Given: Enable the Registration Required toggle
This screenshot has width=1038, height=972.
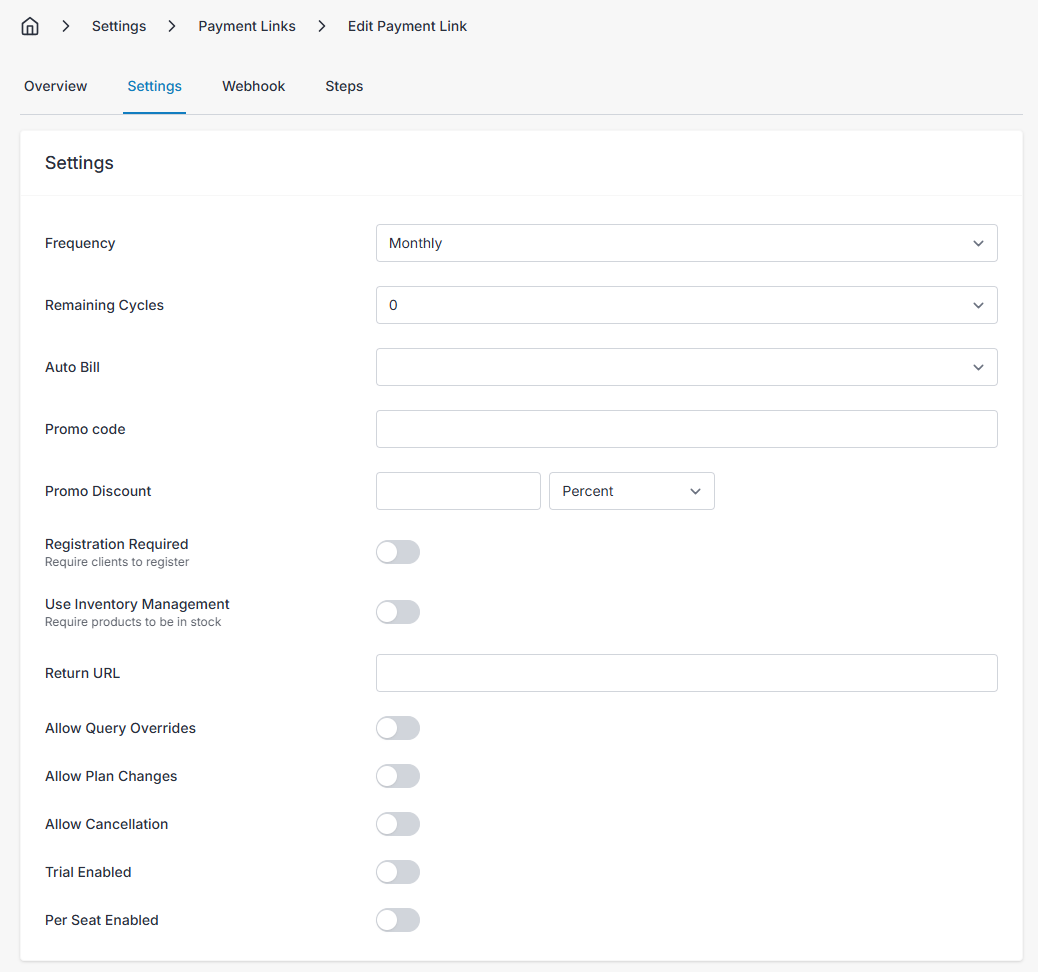Looking at the screenshot, I should (398, 552).
